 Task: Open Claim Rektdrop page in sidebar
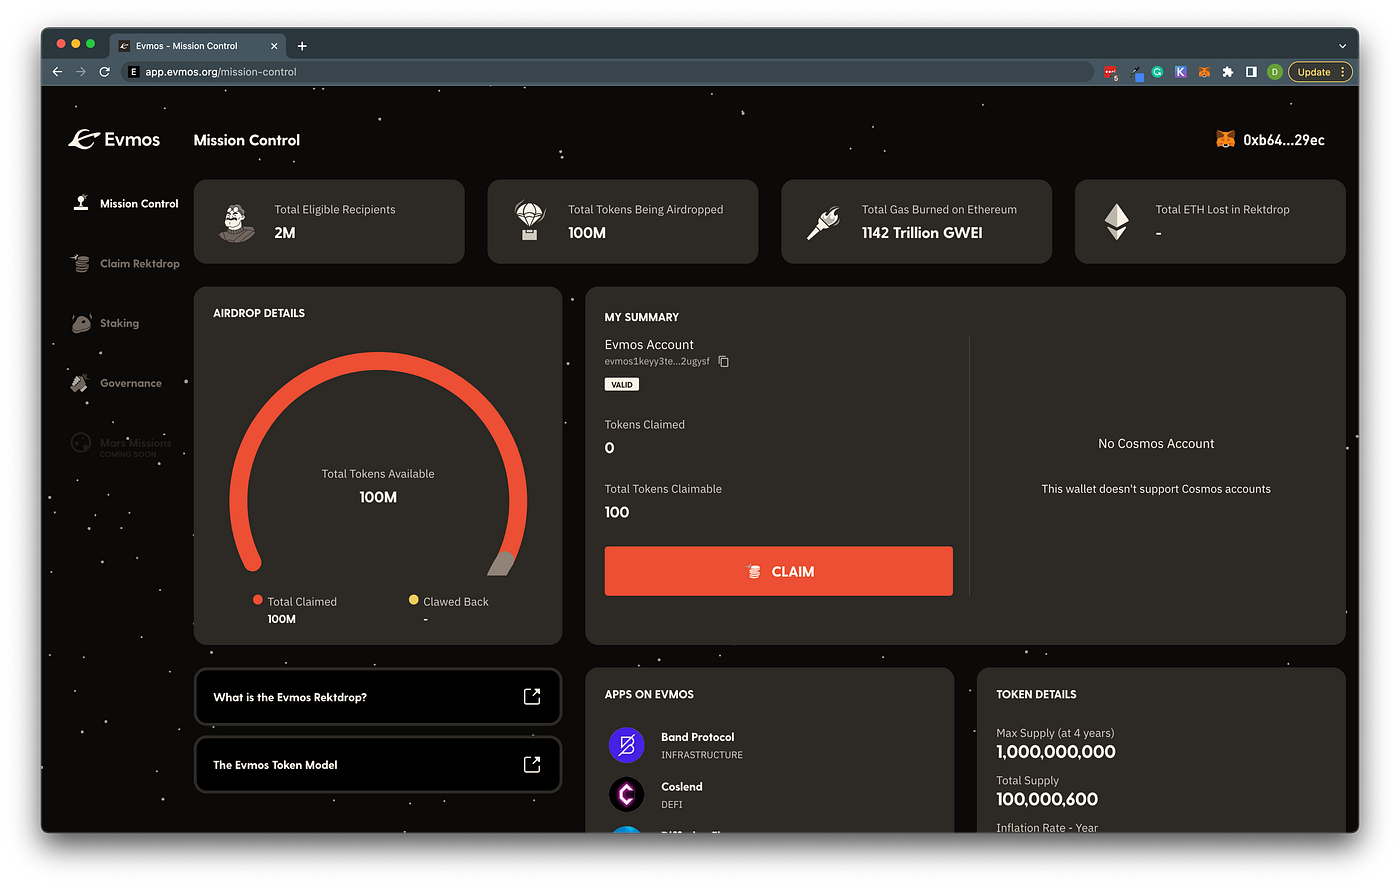[x=126, y=263]
